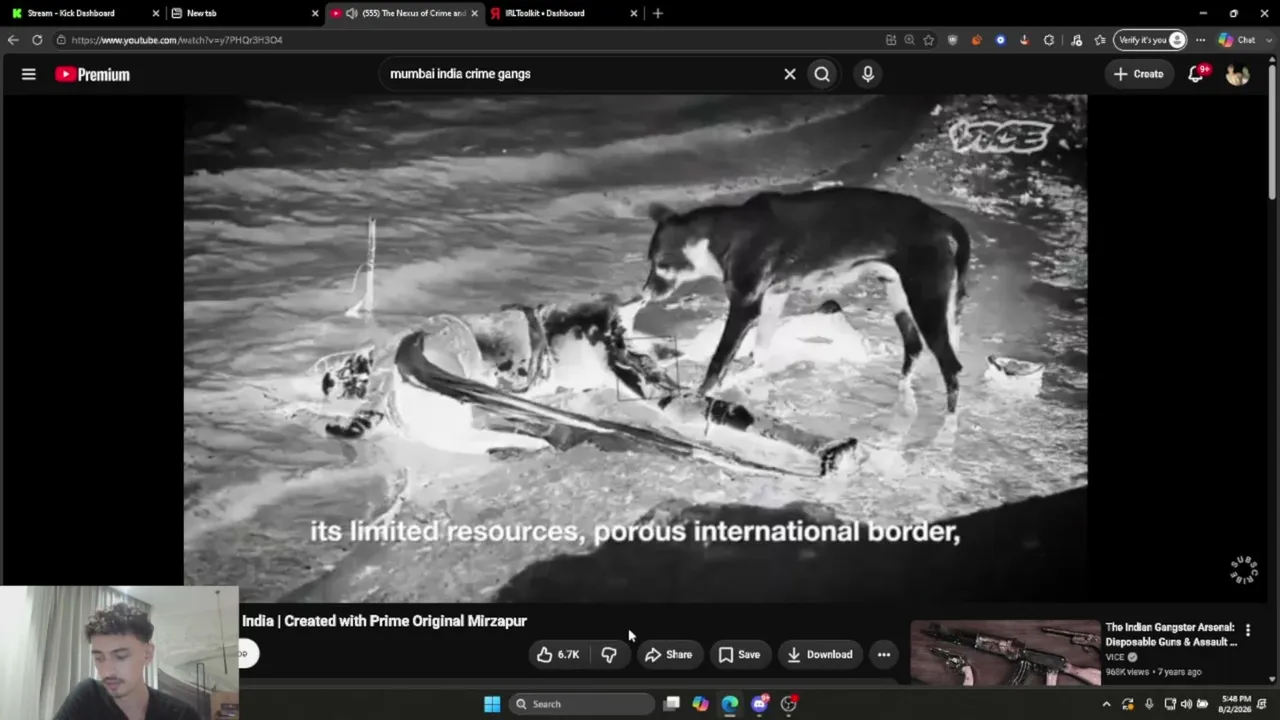
Task: Share the video
Action: tap(668, 655)
